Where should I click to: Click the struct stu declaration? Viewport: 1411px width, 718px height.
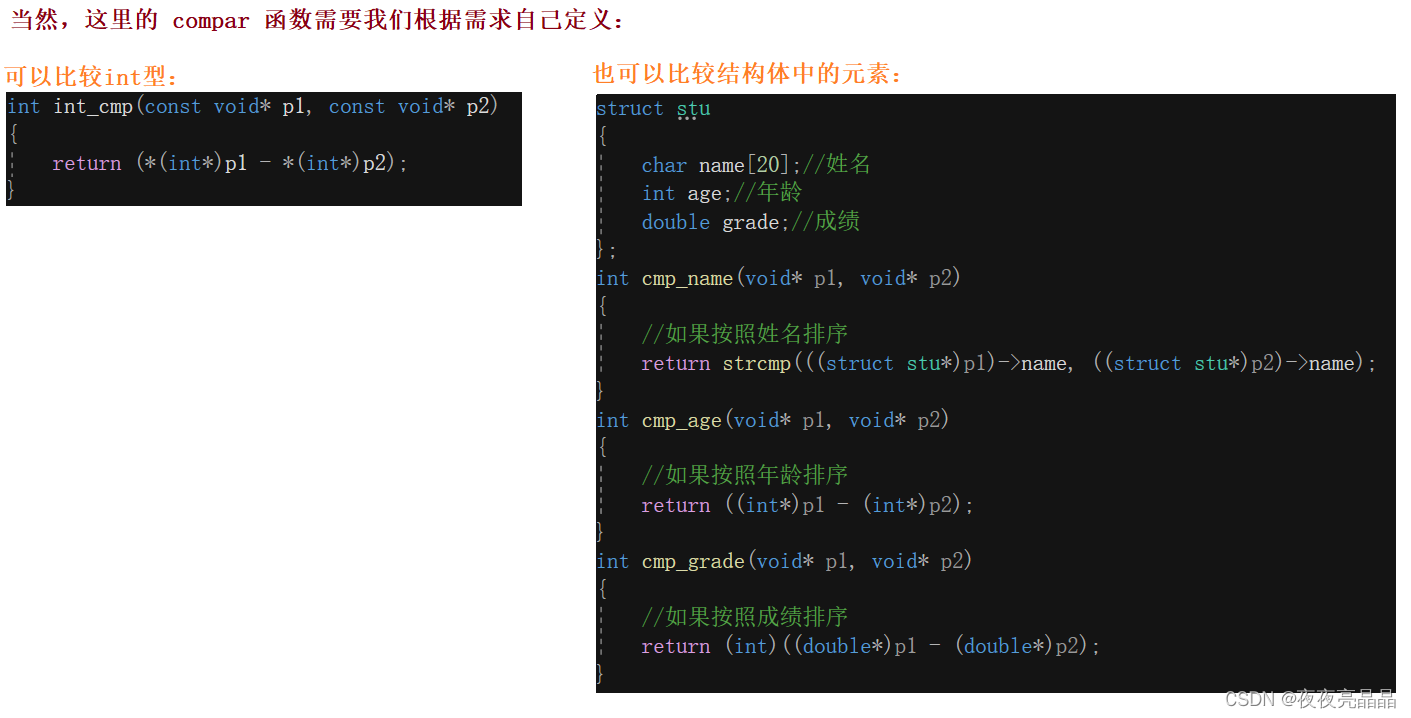click(x=655, y=108)
